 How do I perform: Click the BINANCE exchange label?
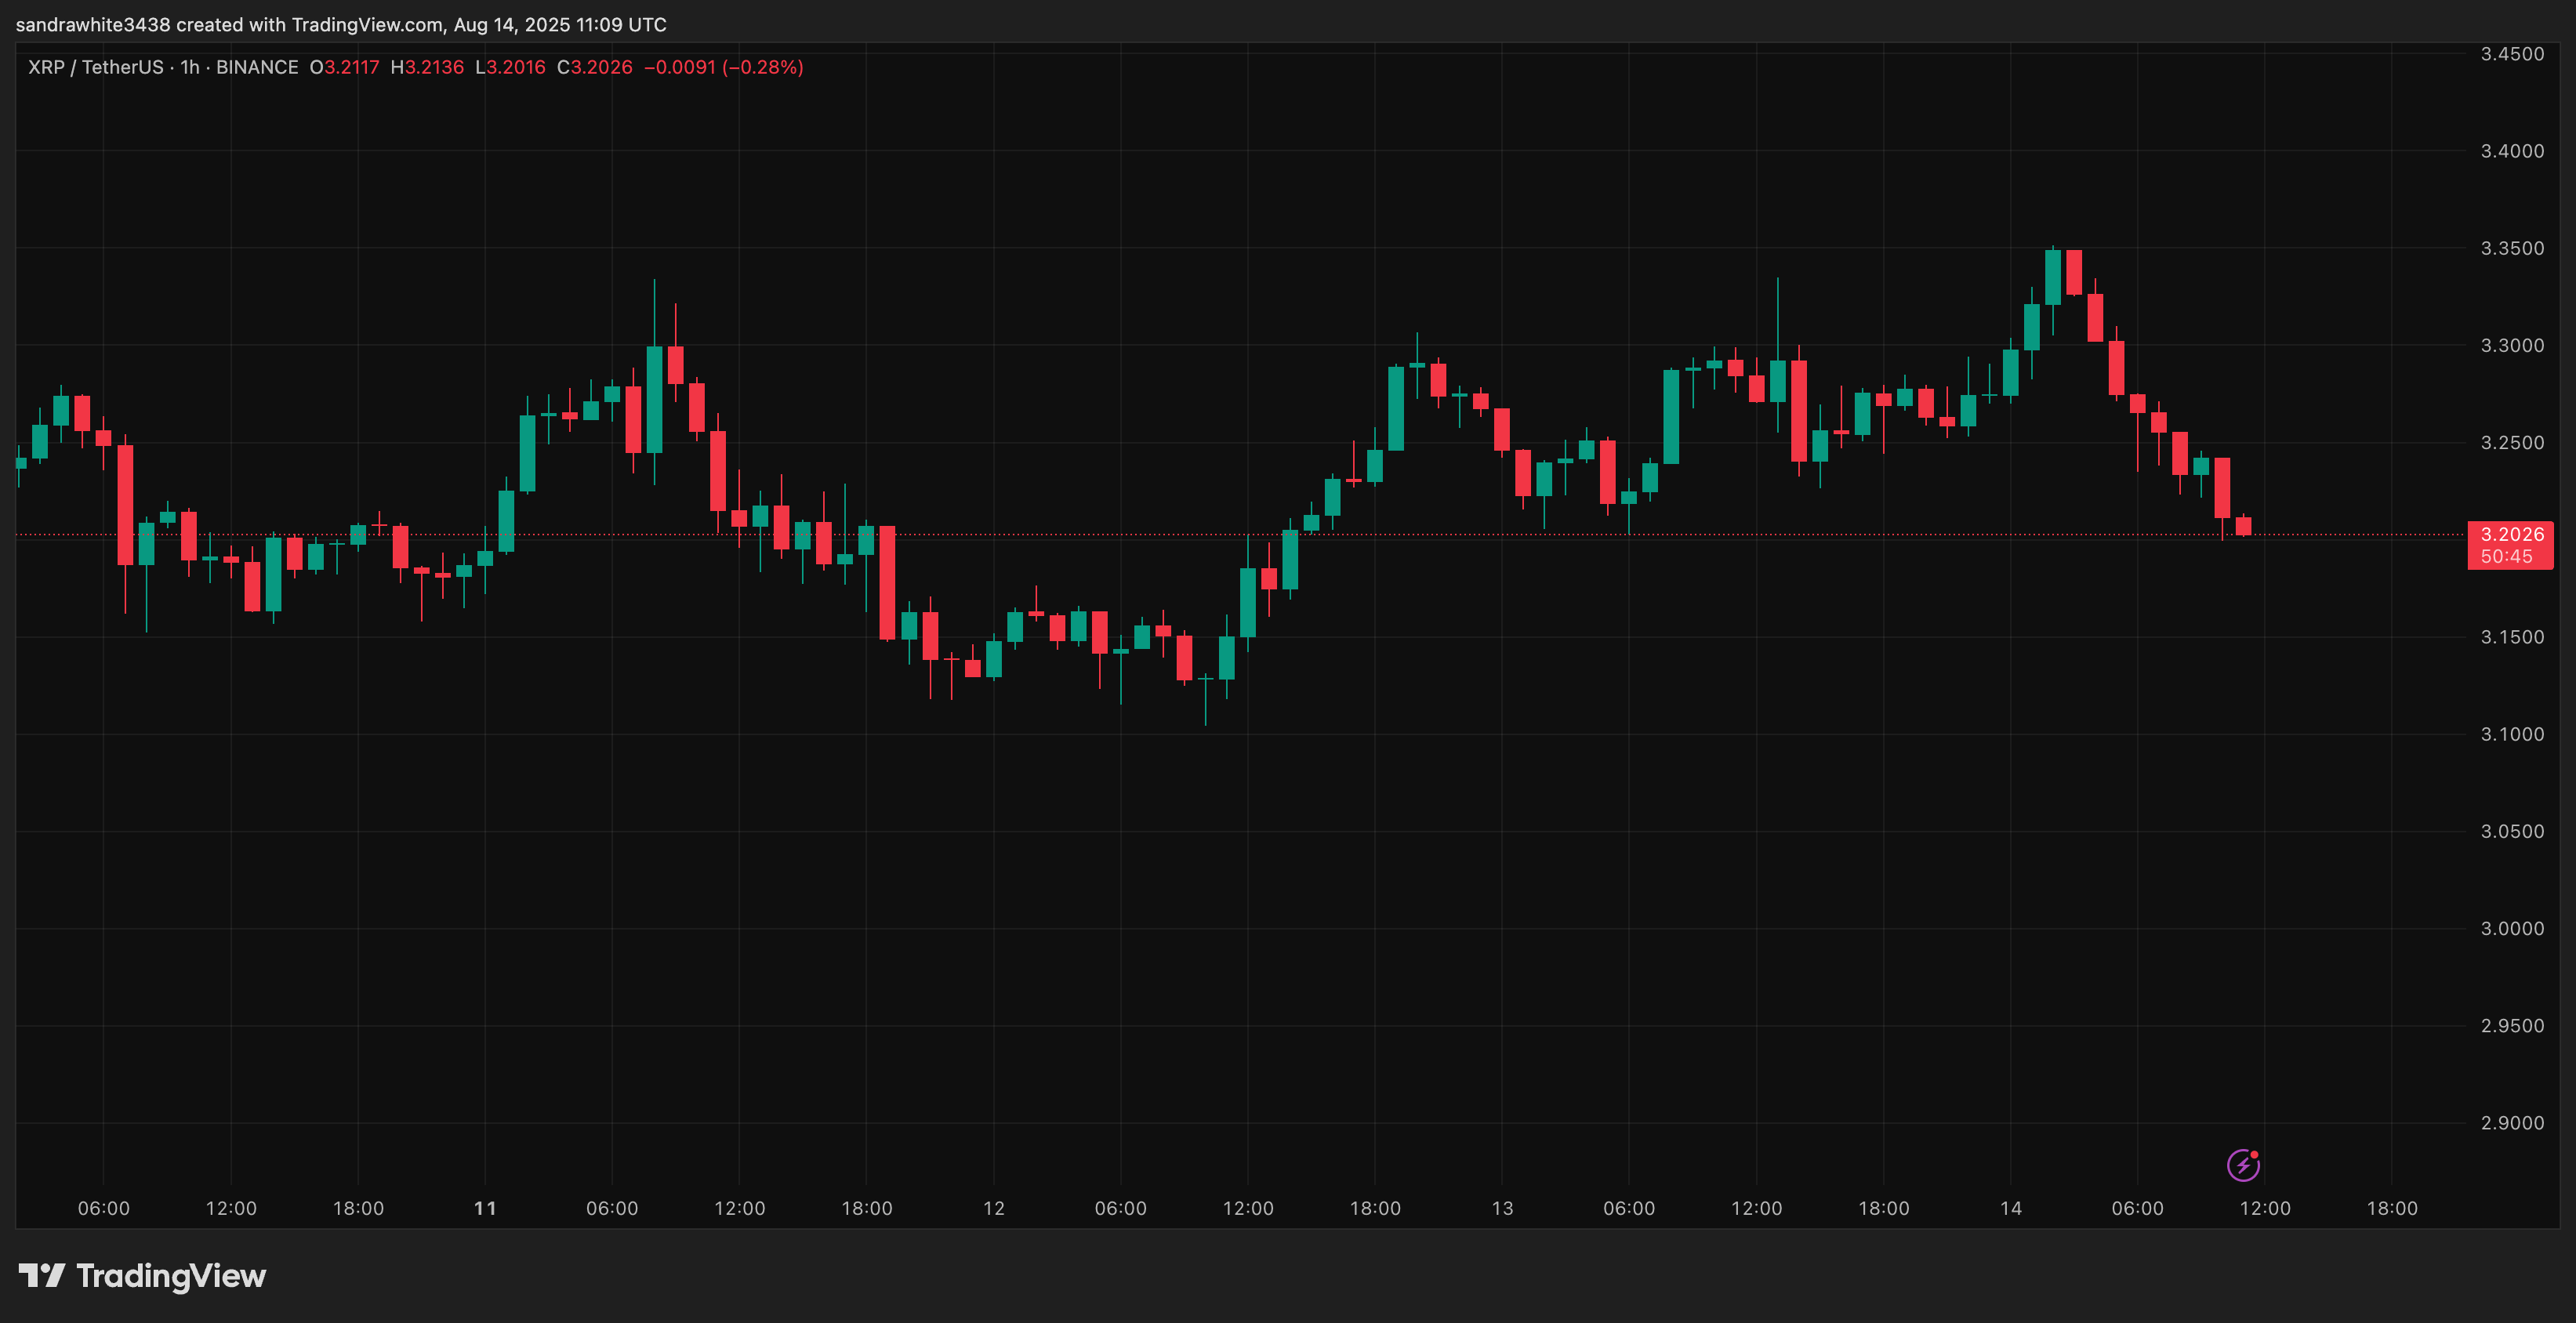[257, 67]
